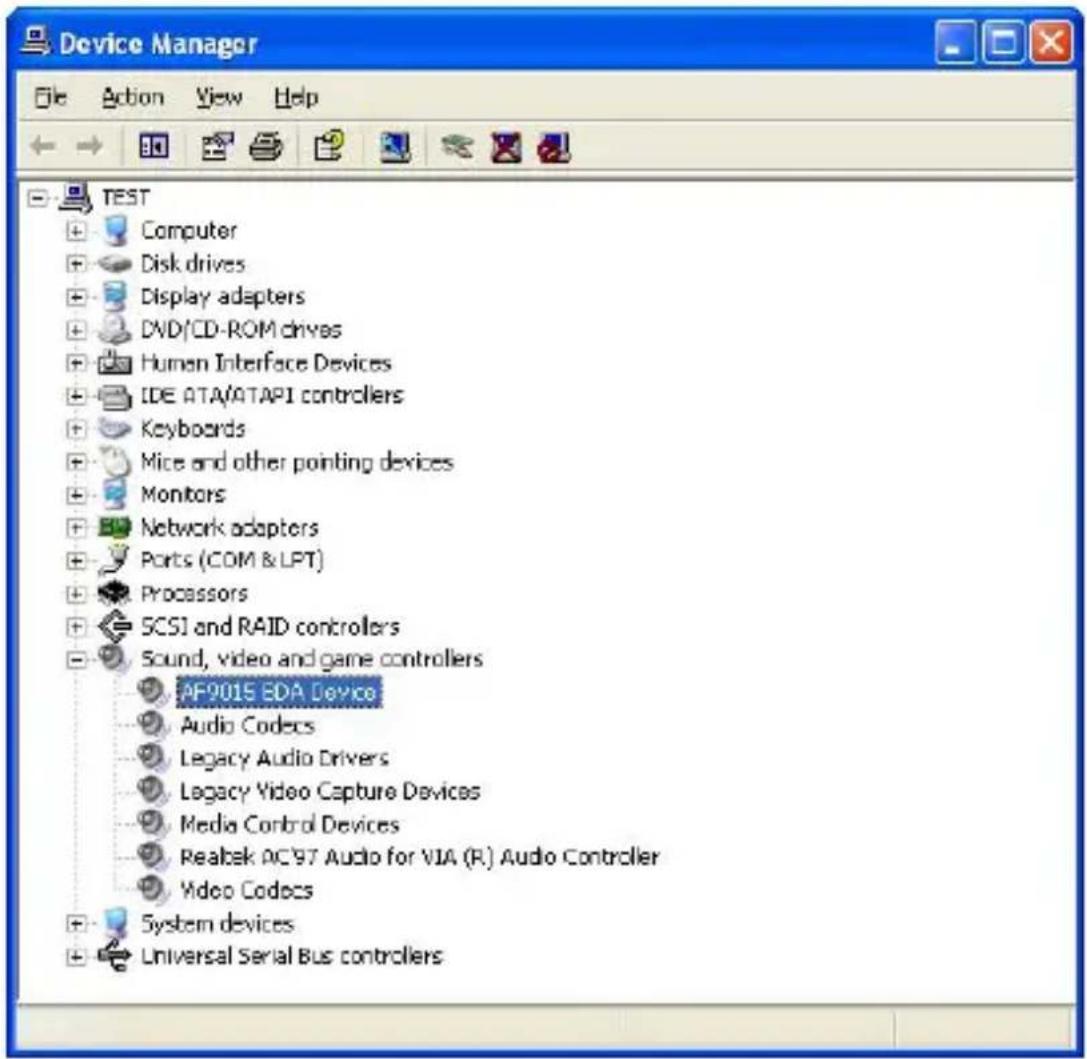Select the DVD/CD-ROM drives label

pyautogui.click(x=241, y=329)
